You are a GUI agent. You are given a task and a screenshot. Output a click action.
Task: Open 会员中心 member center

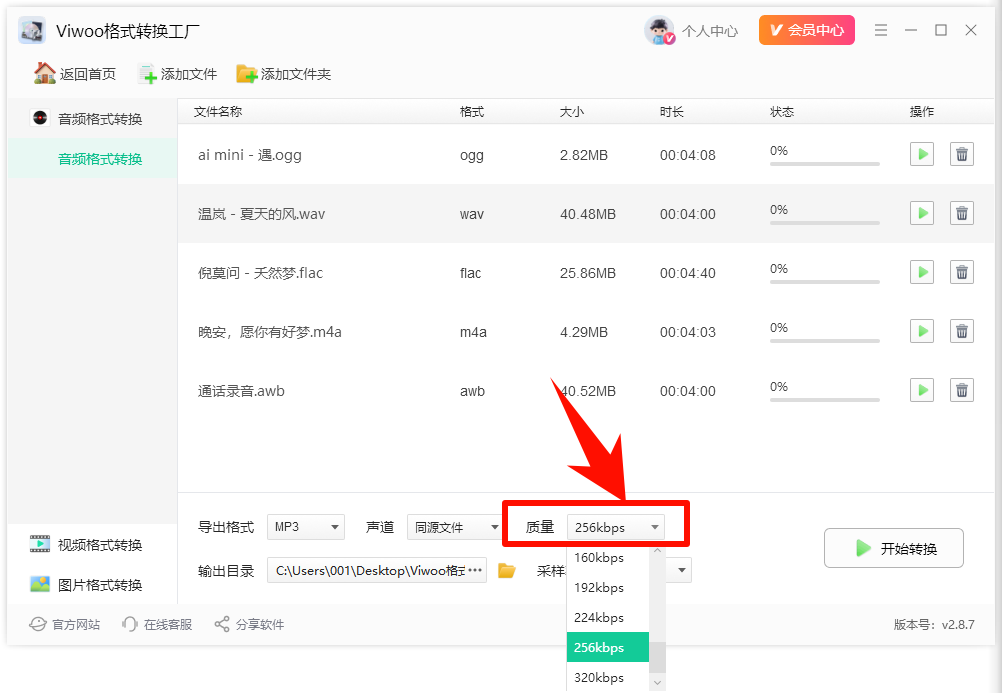(806, 30)
